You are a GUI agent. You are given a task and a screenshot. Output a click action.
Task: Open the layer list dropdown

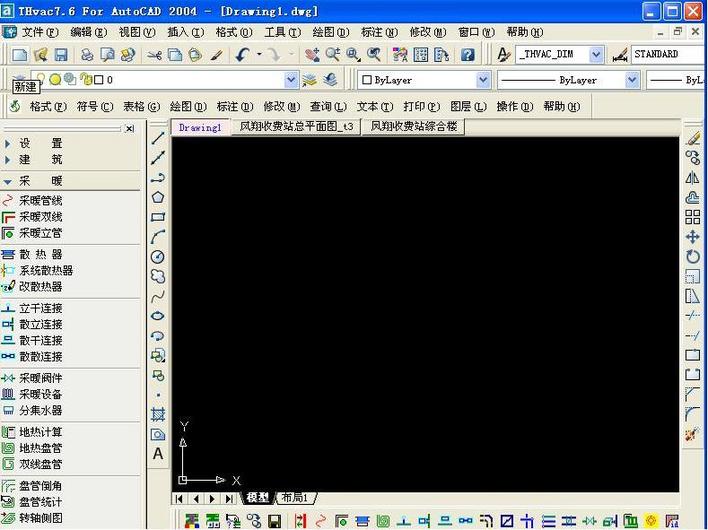(x=291, y=80)
